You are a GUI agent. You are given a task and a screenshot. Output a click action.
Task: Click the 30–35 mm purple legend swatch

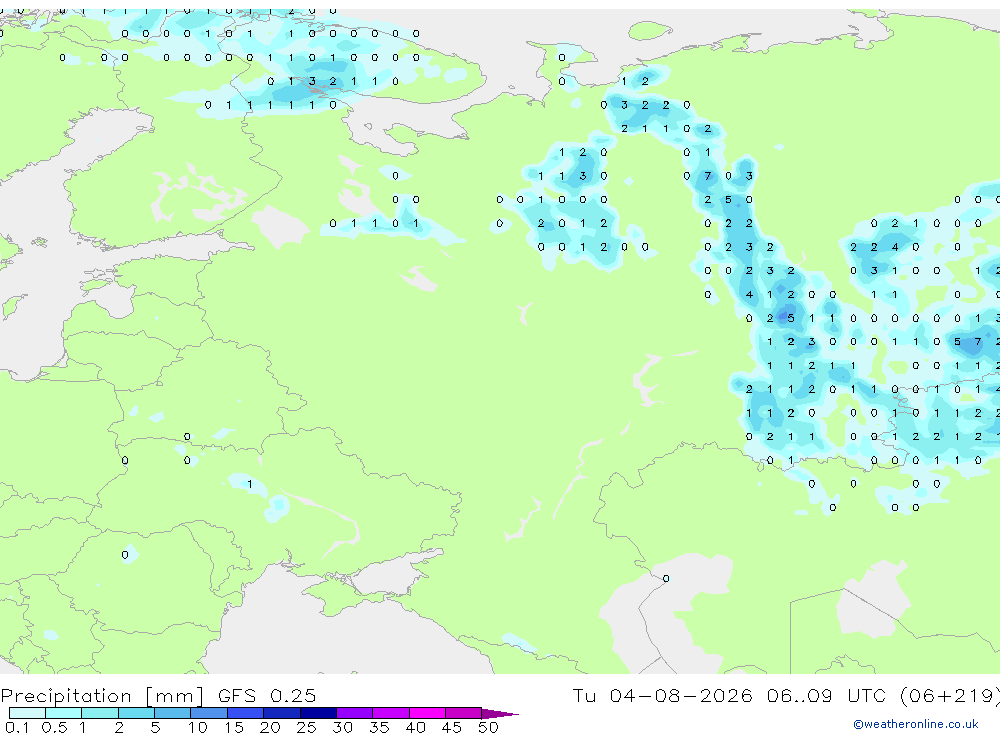354,713
